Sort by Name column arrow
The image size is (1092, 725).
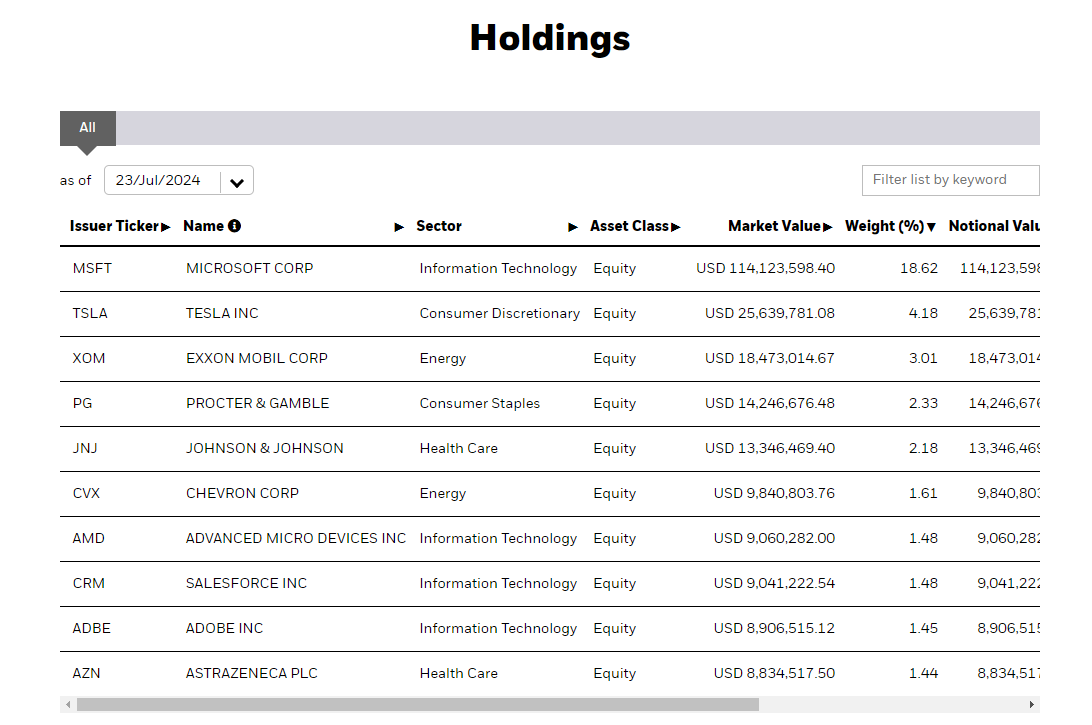point(399,227)
